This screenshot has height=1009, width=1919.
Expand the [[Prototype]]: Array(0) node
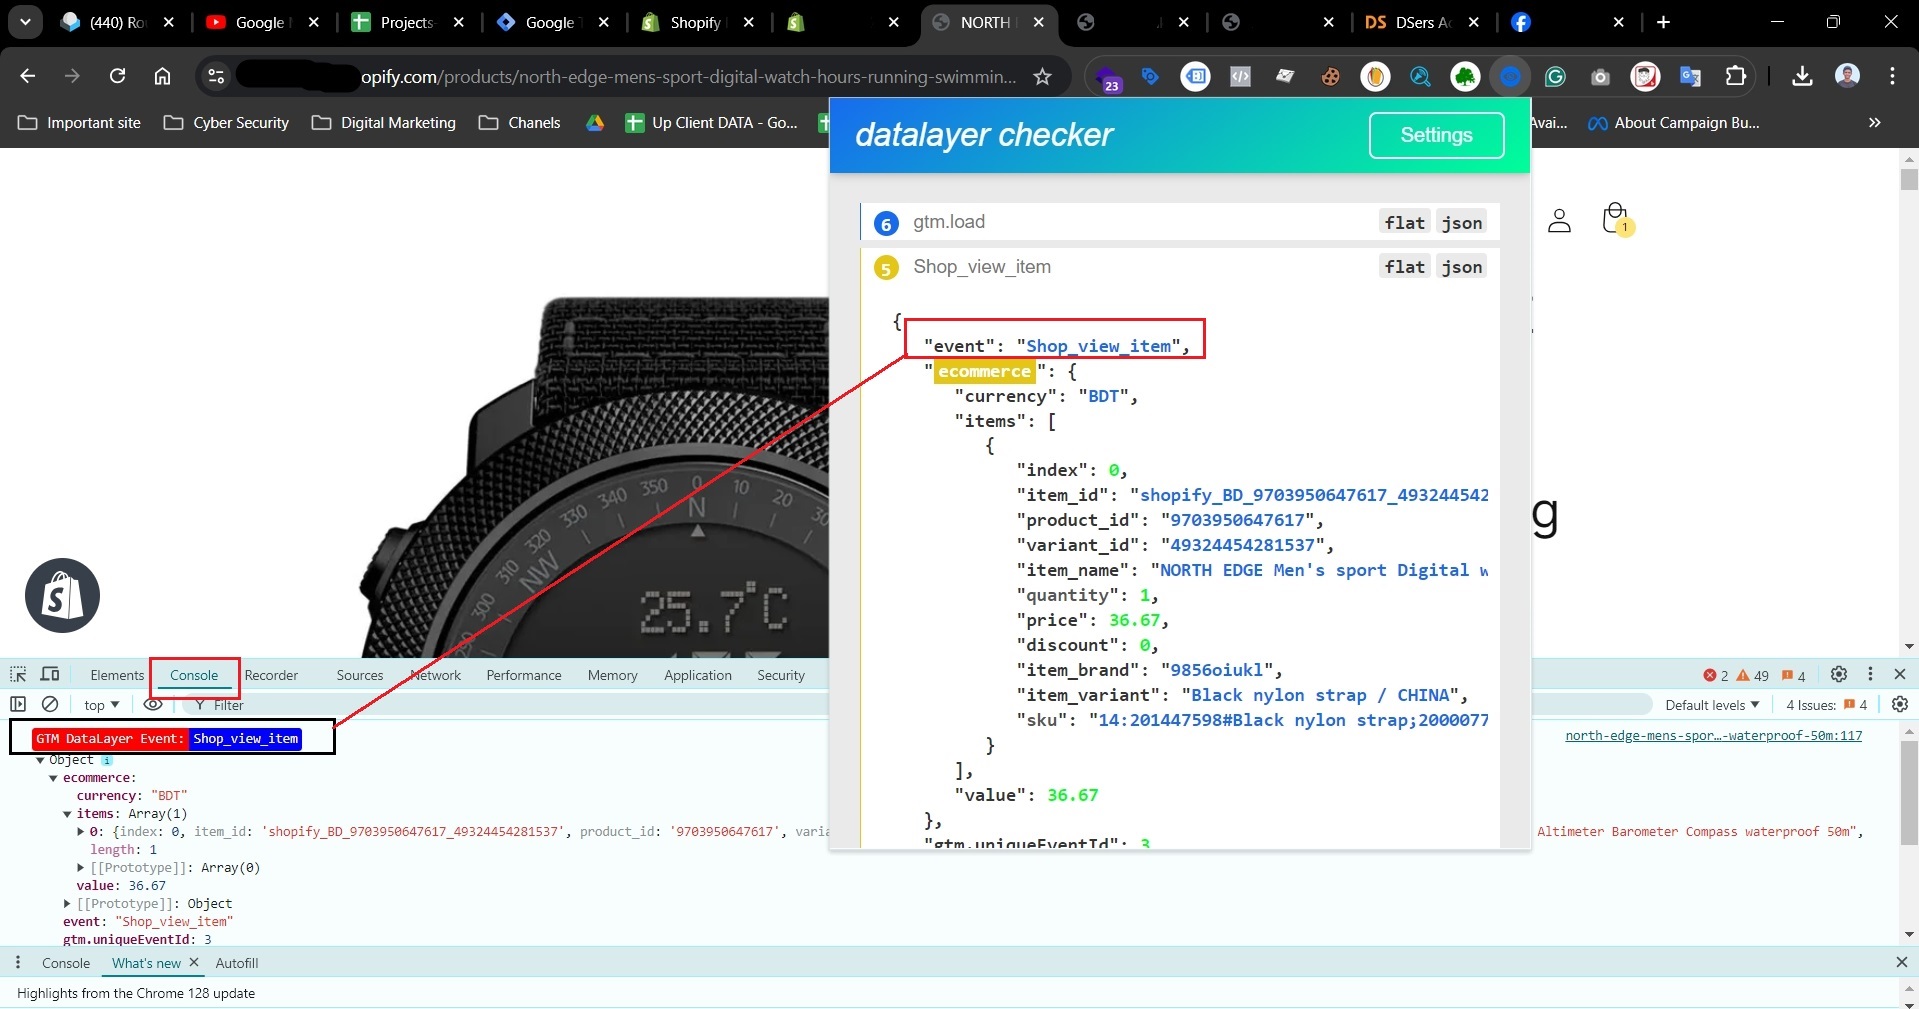[x=81, y=868]
